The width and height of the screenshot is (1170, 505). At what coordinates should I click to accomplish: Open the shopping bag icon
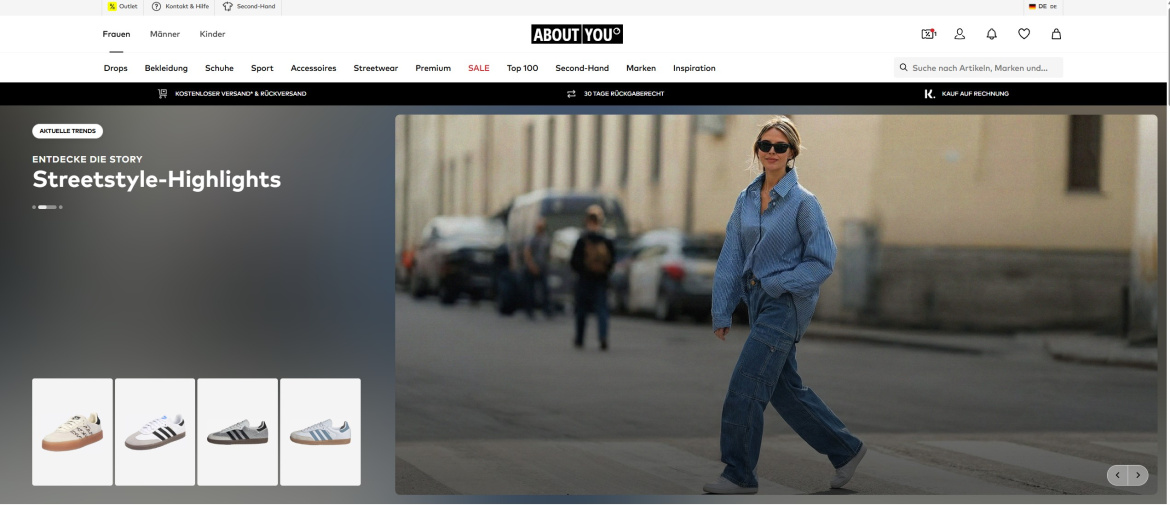tap(1056, 34)
